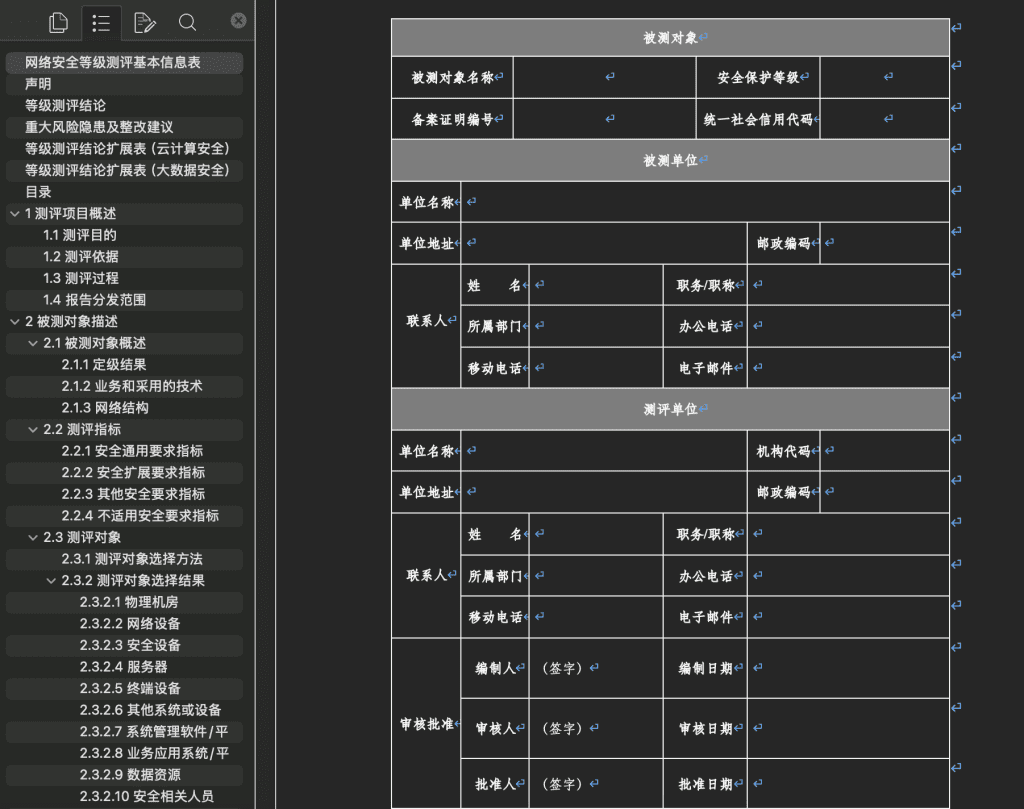Close the navigation sidebar

(238, 20)
